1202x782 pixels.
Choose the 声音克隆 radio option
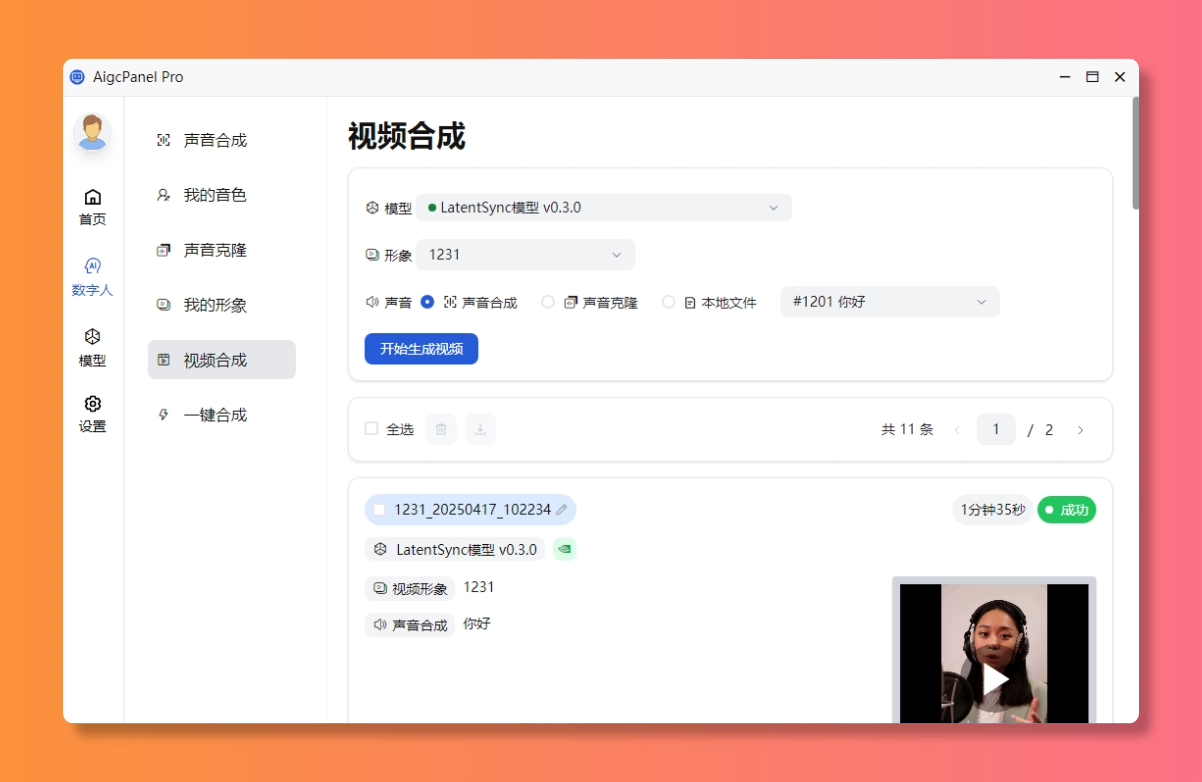(x=548, y=302)
